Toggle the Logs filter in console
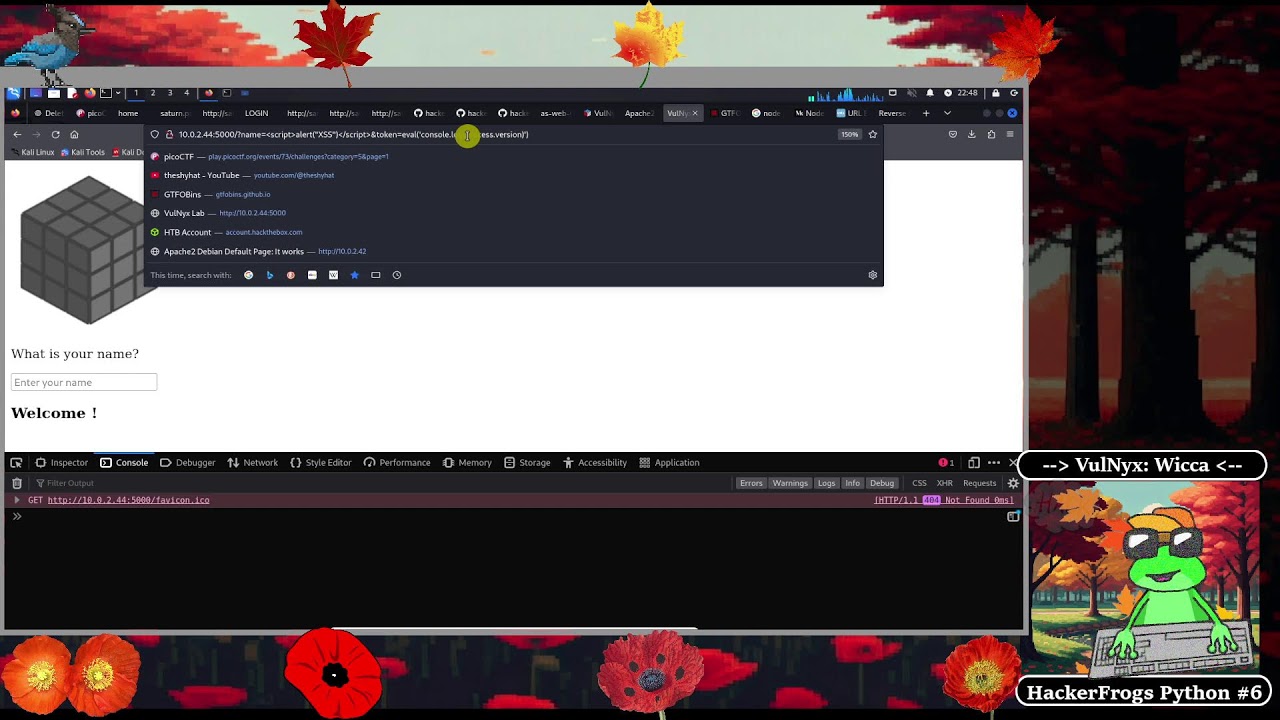Viewport: 1280px width, 720px height. 826,483
